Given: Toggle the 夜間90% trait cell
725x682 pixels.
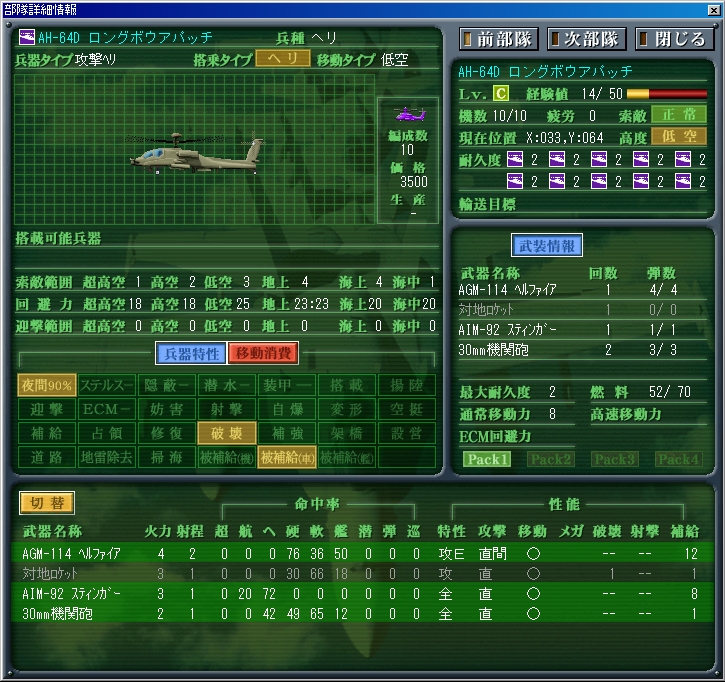Looking at the screenshot, I should (47, 385).
